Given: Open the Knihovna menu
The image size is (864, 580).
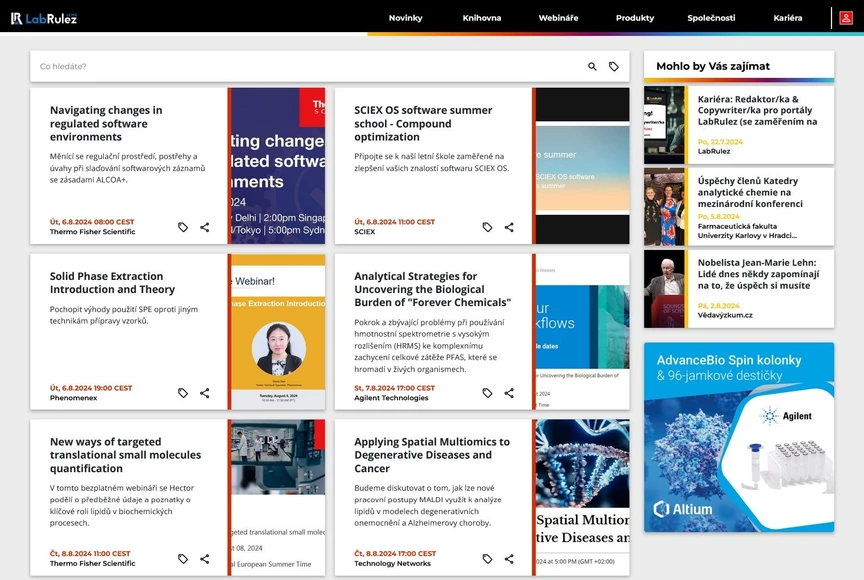Looking at the screenshot, I should point(482,18).
